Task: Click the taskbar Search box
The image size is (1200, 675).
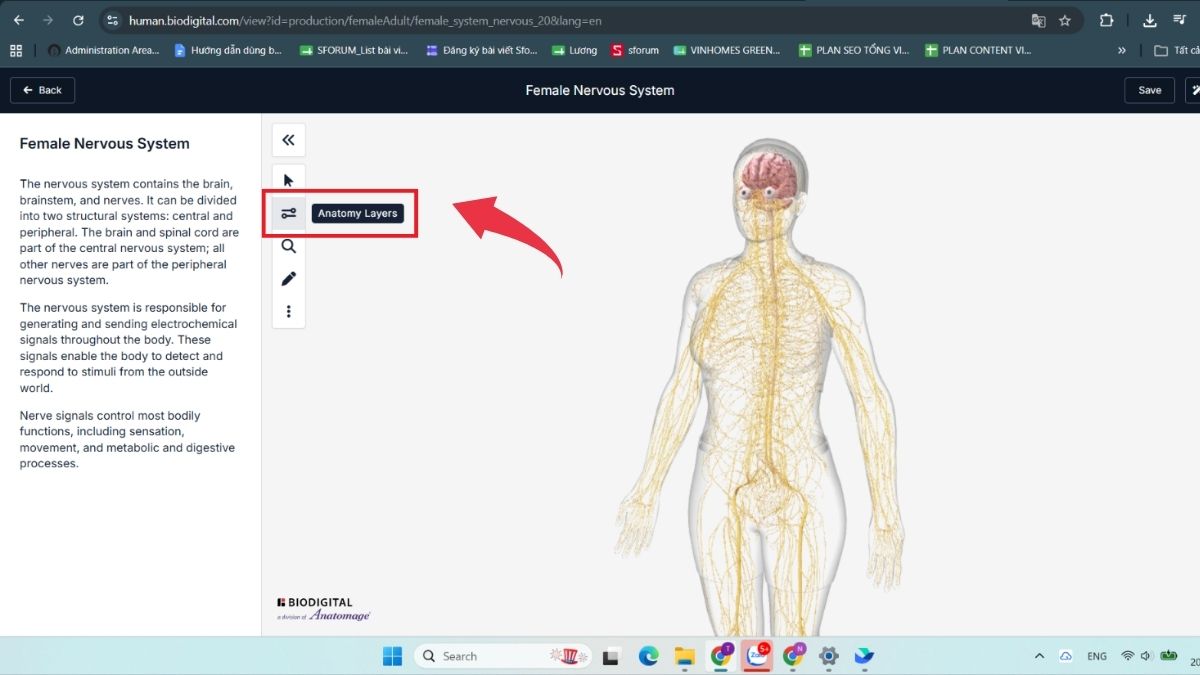Action: (x=503, y=656)
